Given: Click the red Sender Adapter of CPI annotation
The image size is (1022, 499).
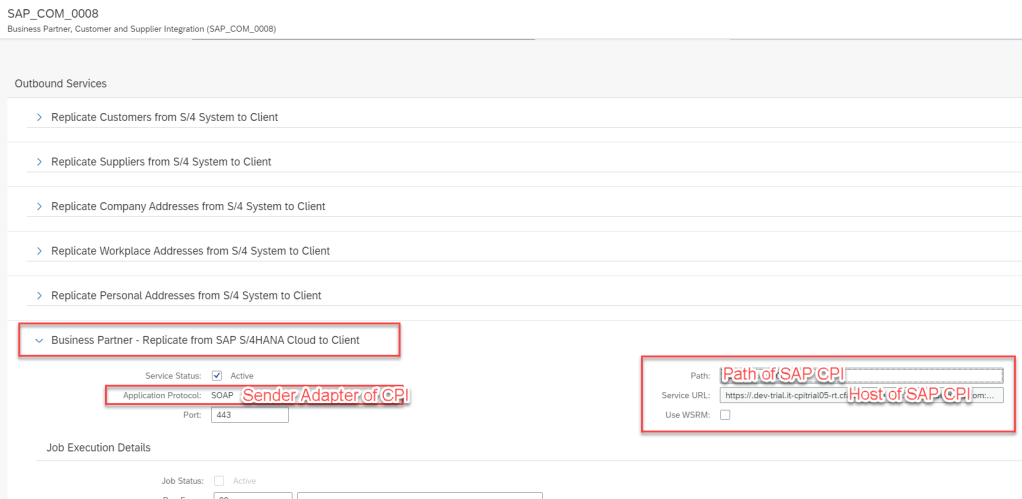Looking at the screenshot, I should click(326, 396).
